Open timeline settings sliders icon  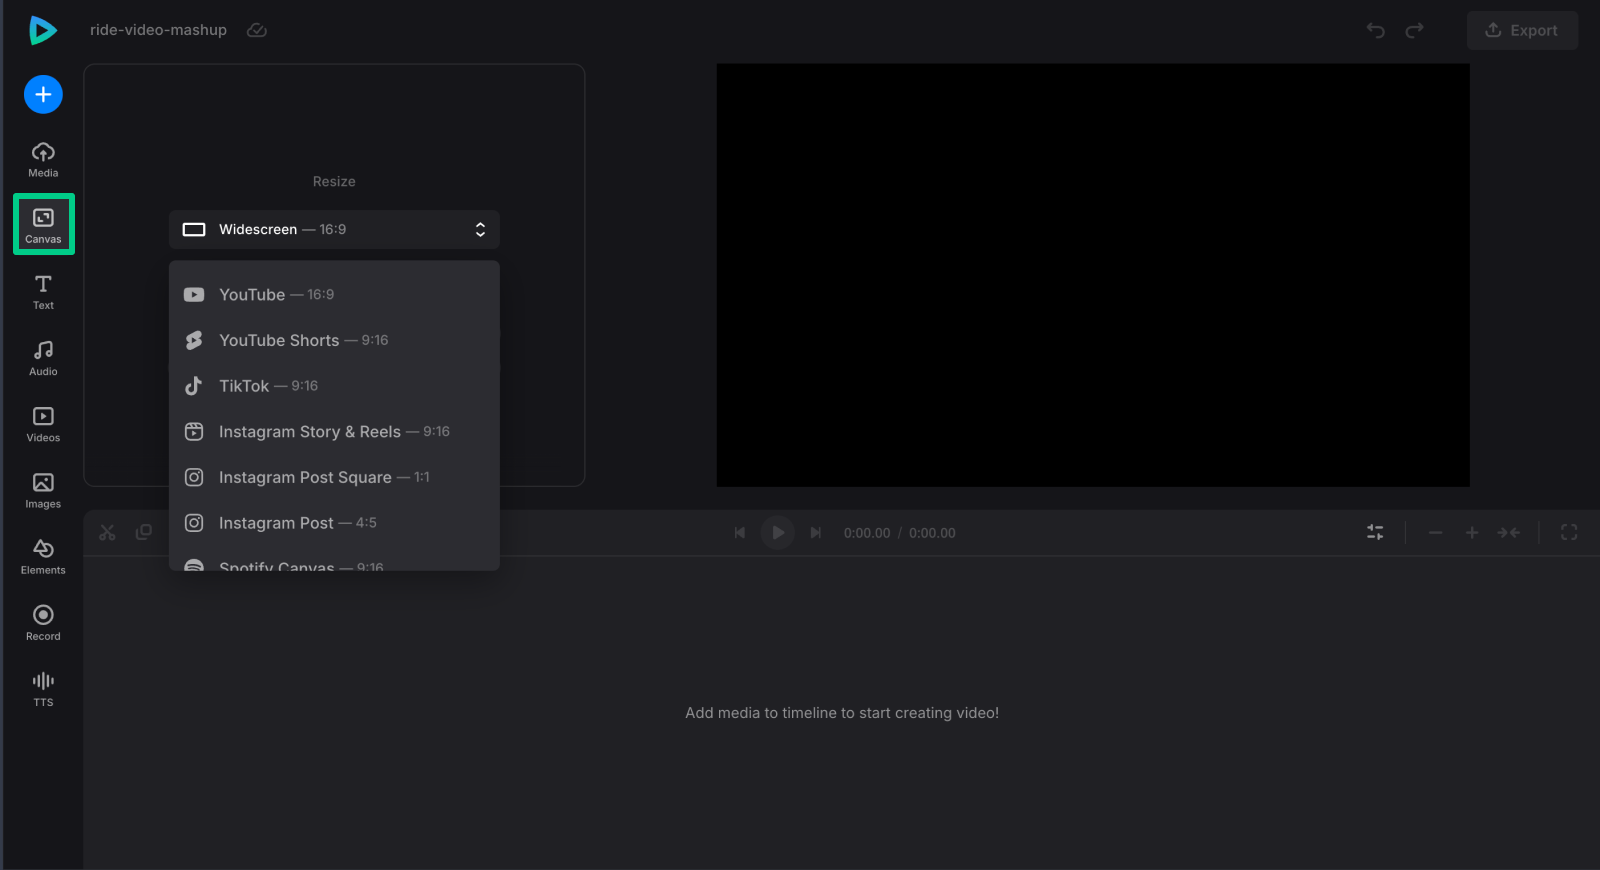tap(1375, 533)
